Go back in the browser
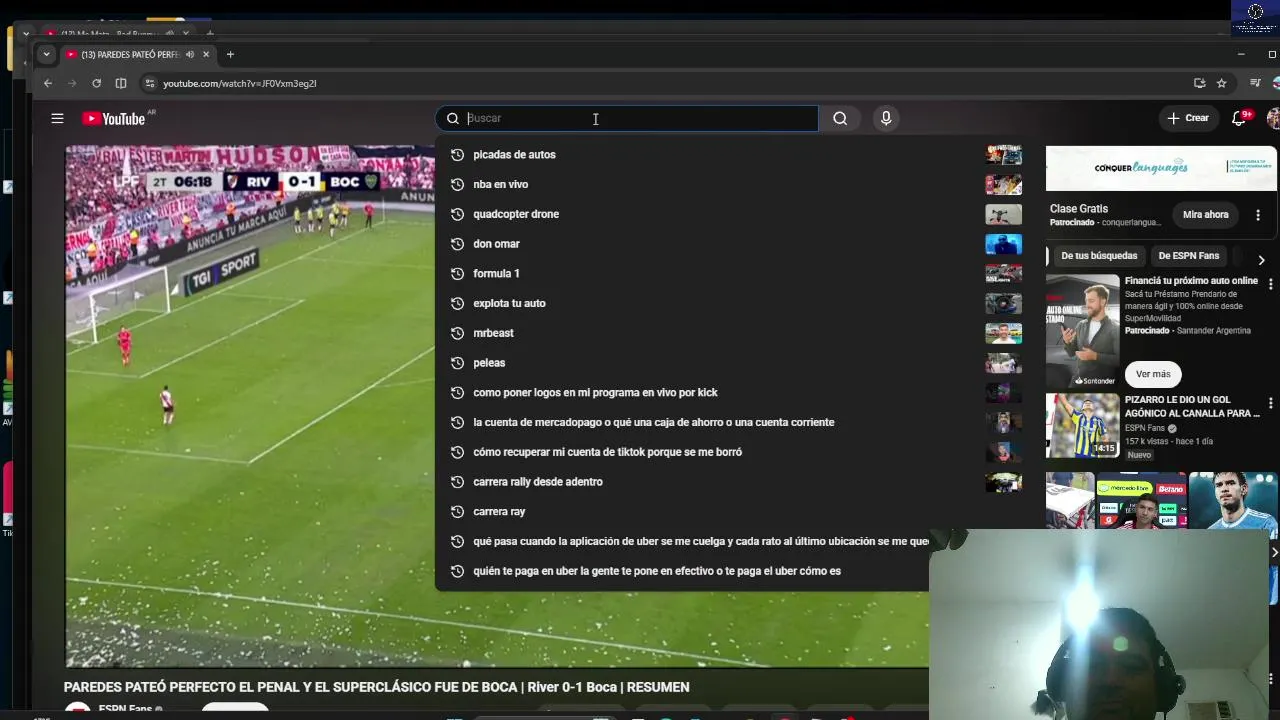The height and width of the screenshot is (720, 1280). 47,83
